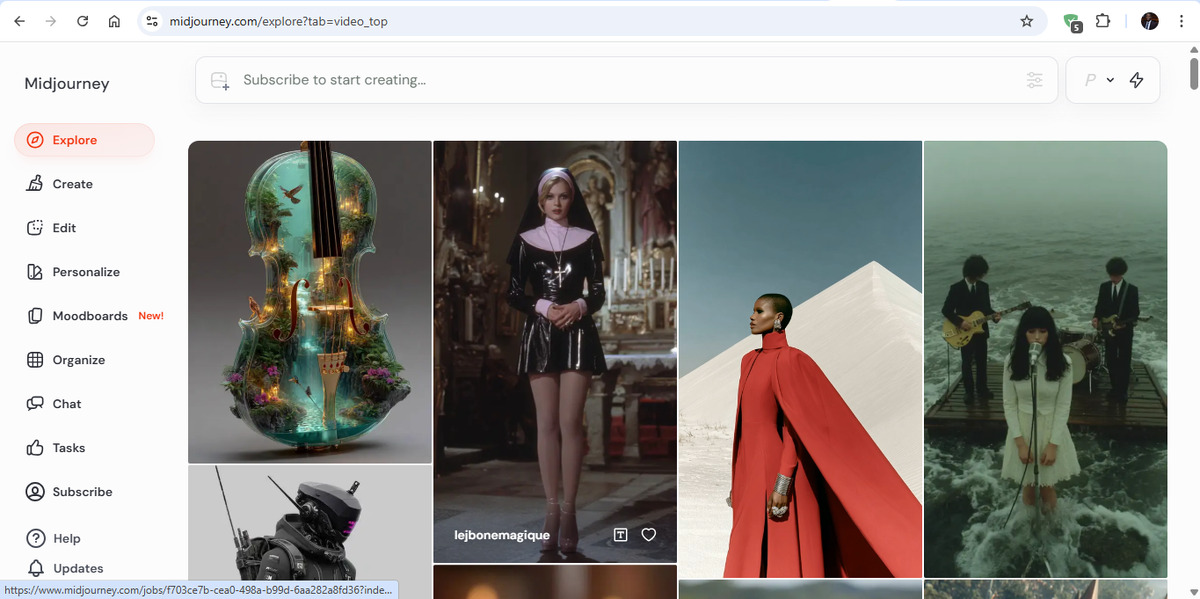The width and height of the screenshot is (1200, 599).
Task: Click the Subscribe link in sidebar
Action: click(x=82, y=492)
